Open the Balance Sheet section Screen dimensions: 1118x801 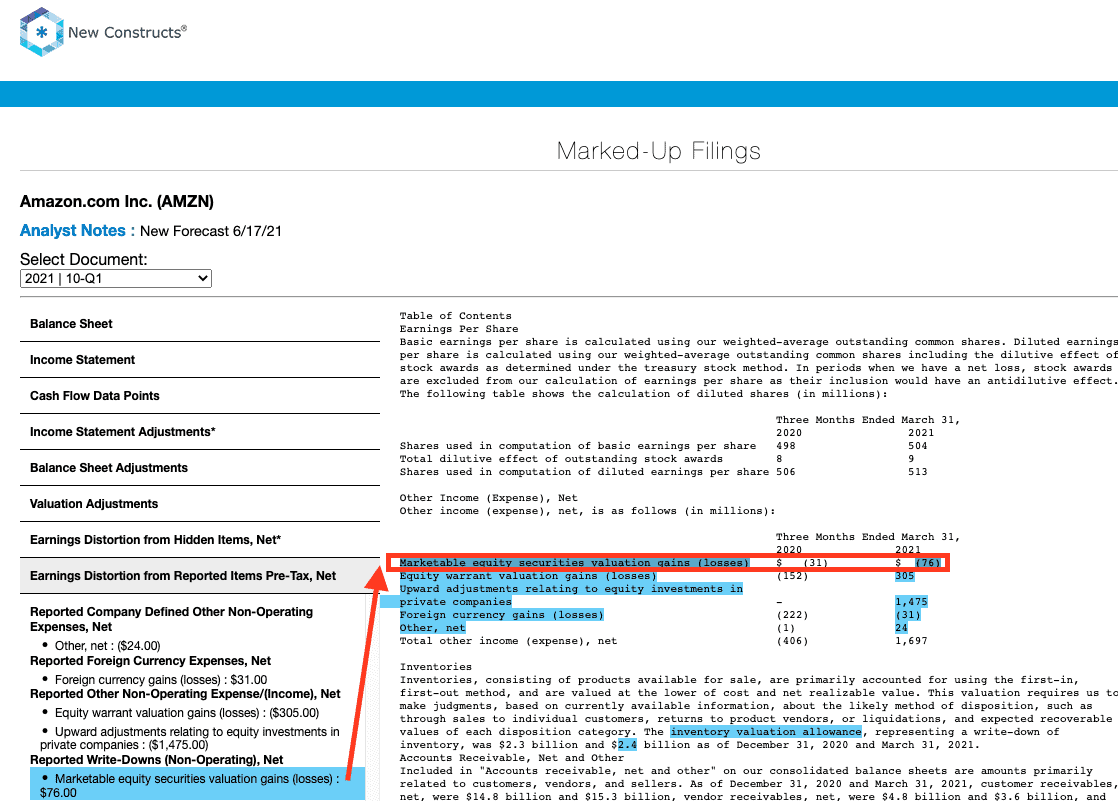pyautogui.click(x=200, y=324)
